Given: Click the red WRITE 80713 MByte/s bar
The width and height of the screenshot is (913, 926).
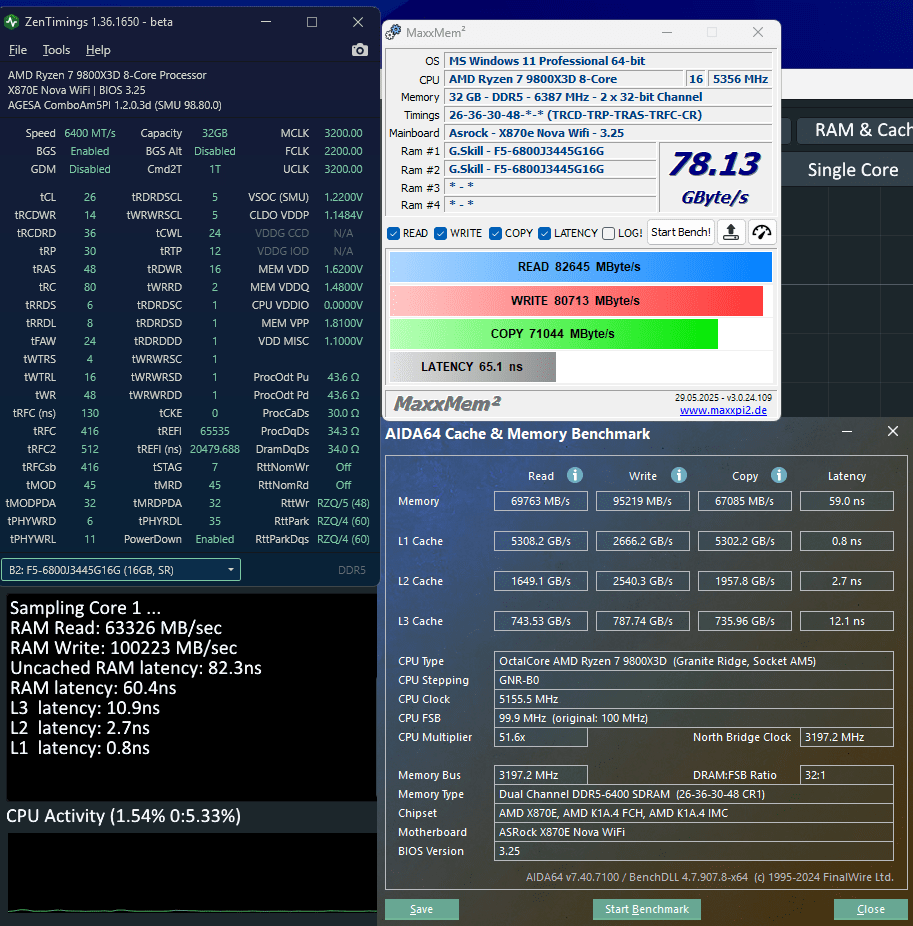Looking at the screenshot, I should click(x=576, y=301).
